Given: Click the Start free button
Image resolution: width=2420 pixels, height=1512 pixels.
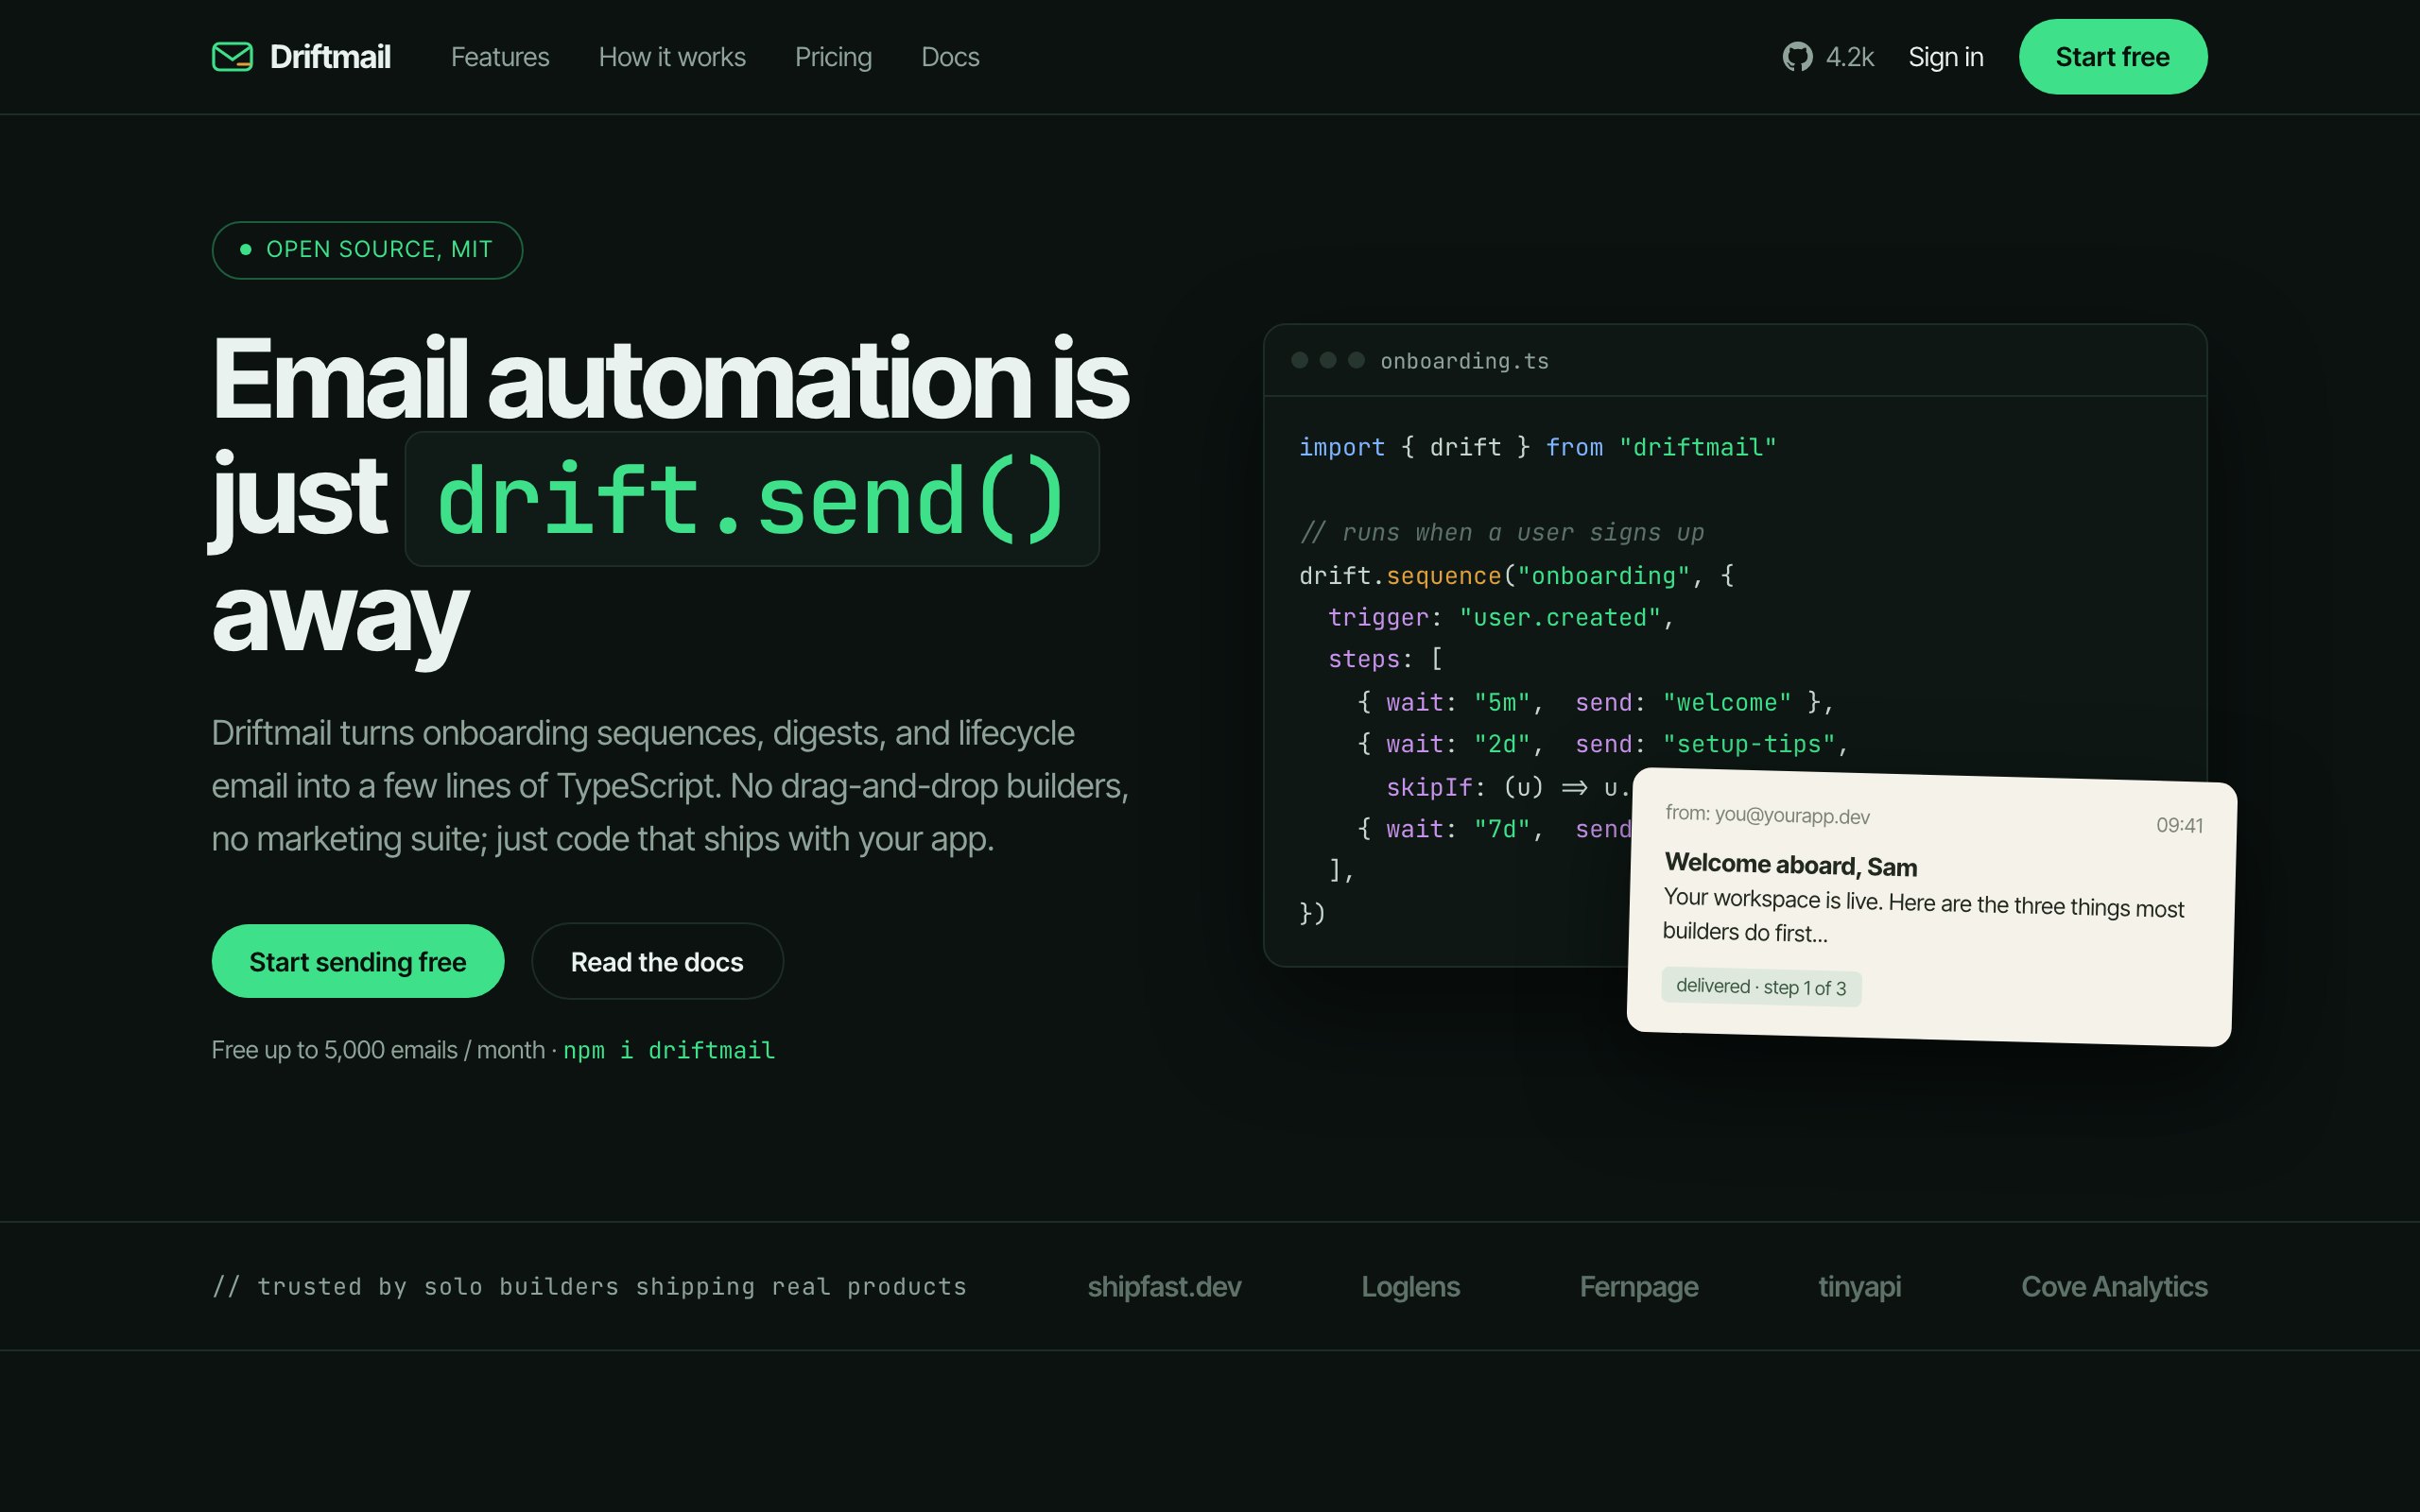Looking at the screenshot, I should pos(2112,57).
